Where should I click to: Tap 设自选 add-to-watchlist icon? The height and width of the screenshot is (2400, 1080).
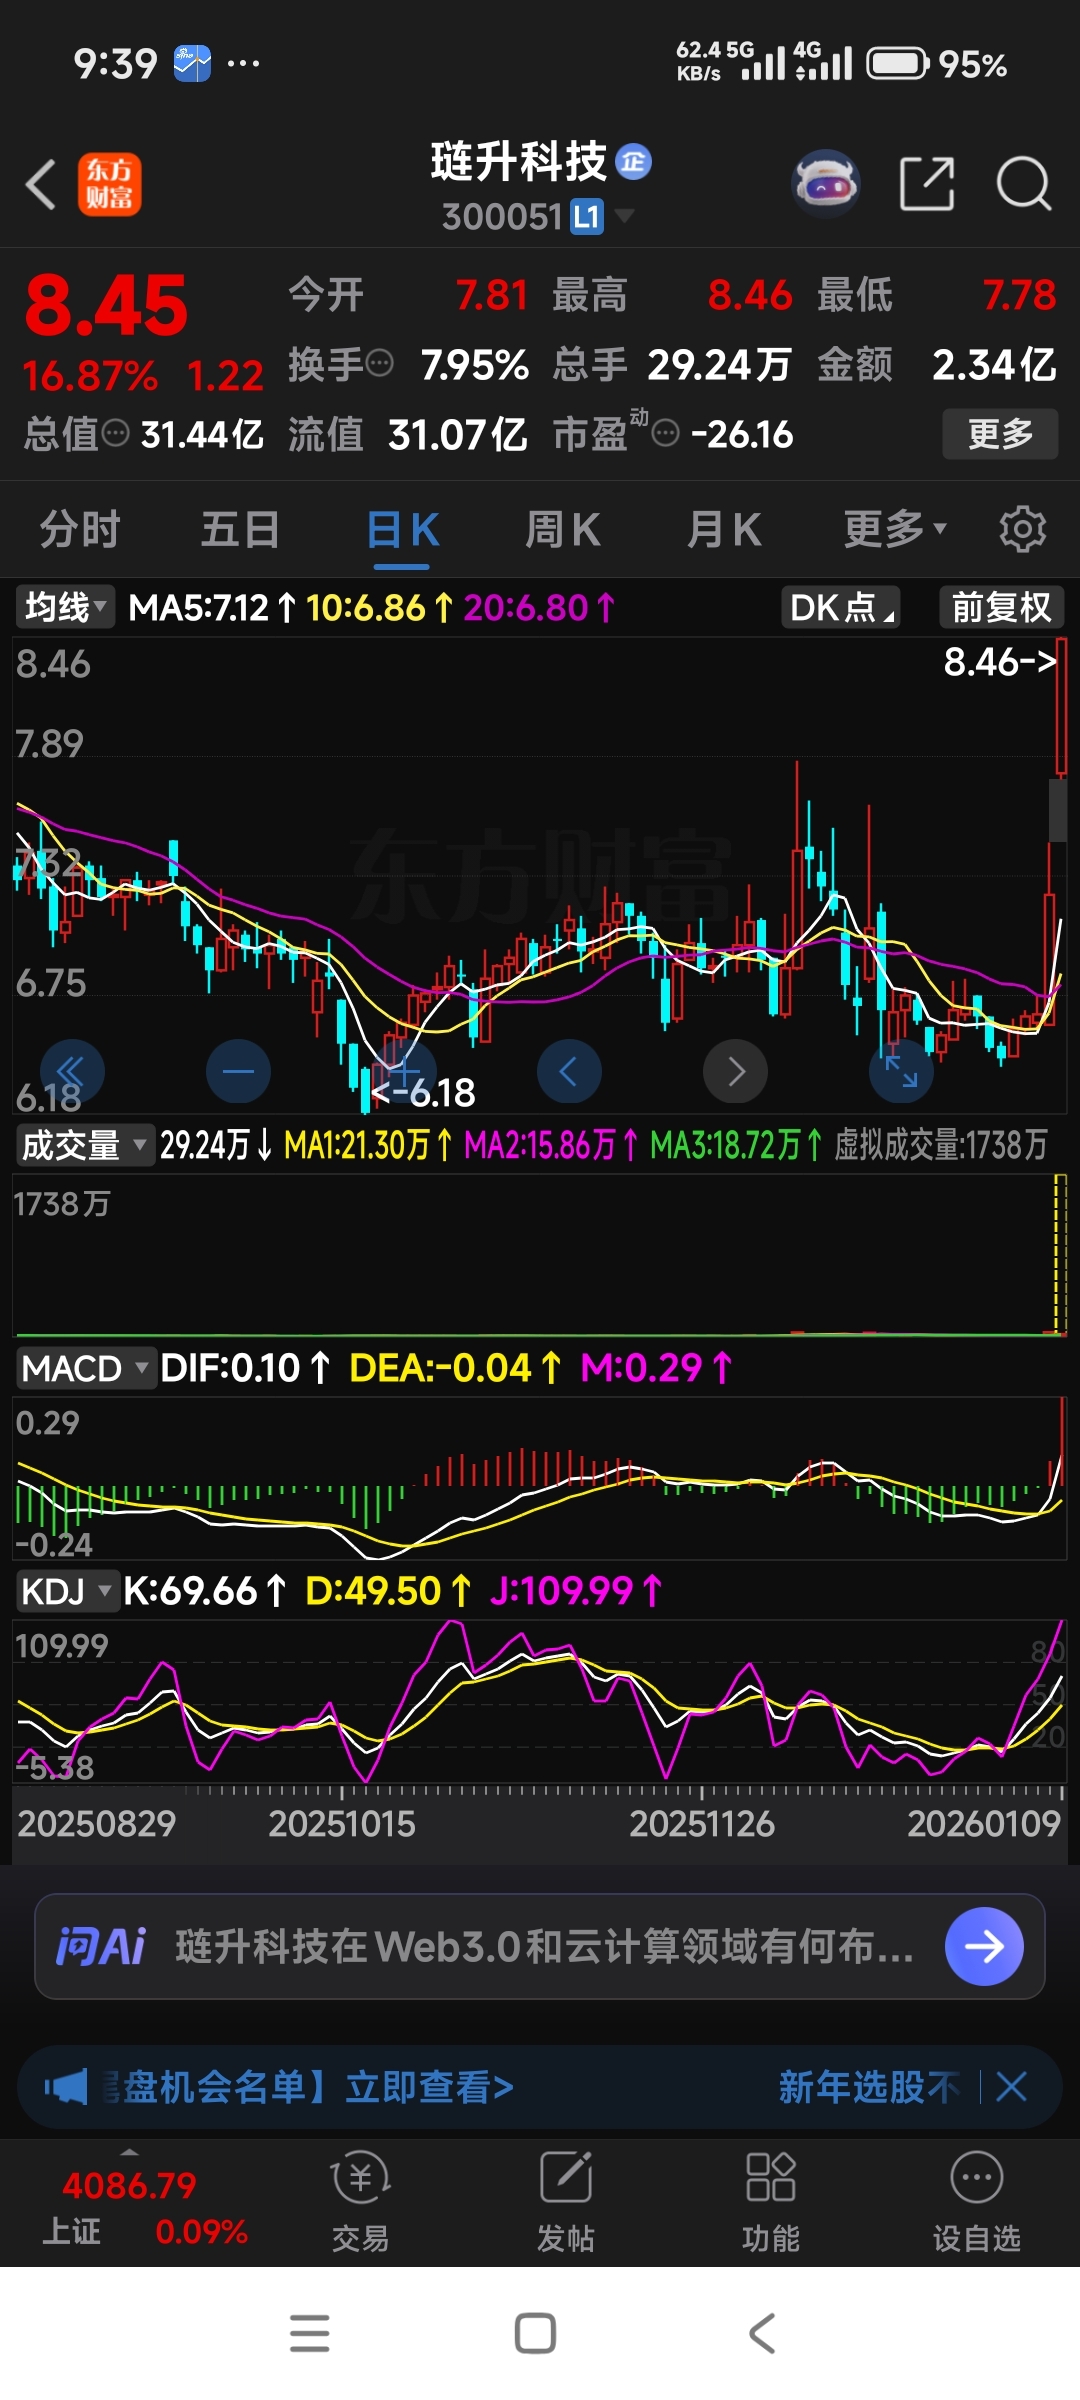tap(976, 2202)
